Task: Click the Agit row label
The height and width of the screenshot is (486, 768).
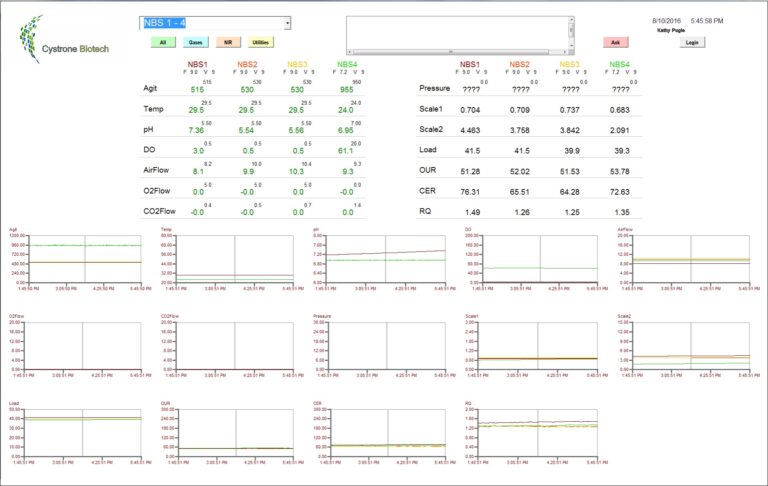Action: pos(150,88)
